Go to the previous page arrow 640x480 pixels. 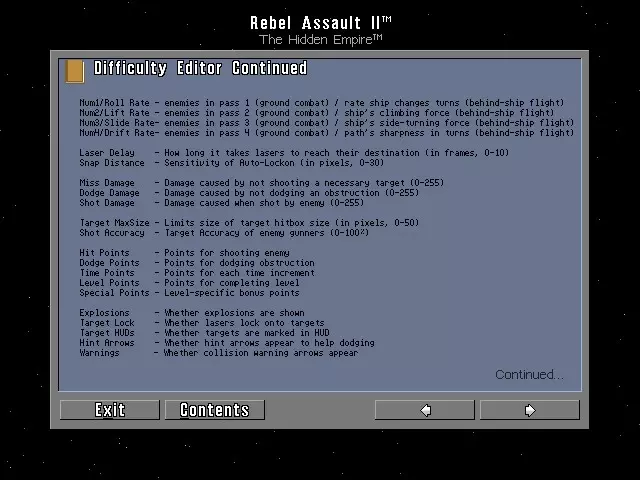click(424, 410)
